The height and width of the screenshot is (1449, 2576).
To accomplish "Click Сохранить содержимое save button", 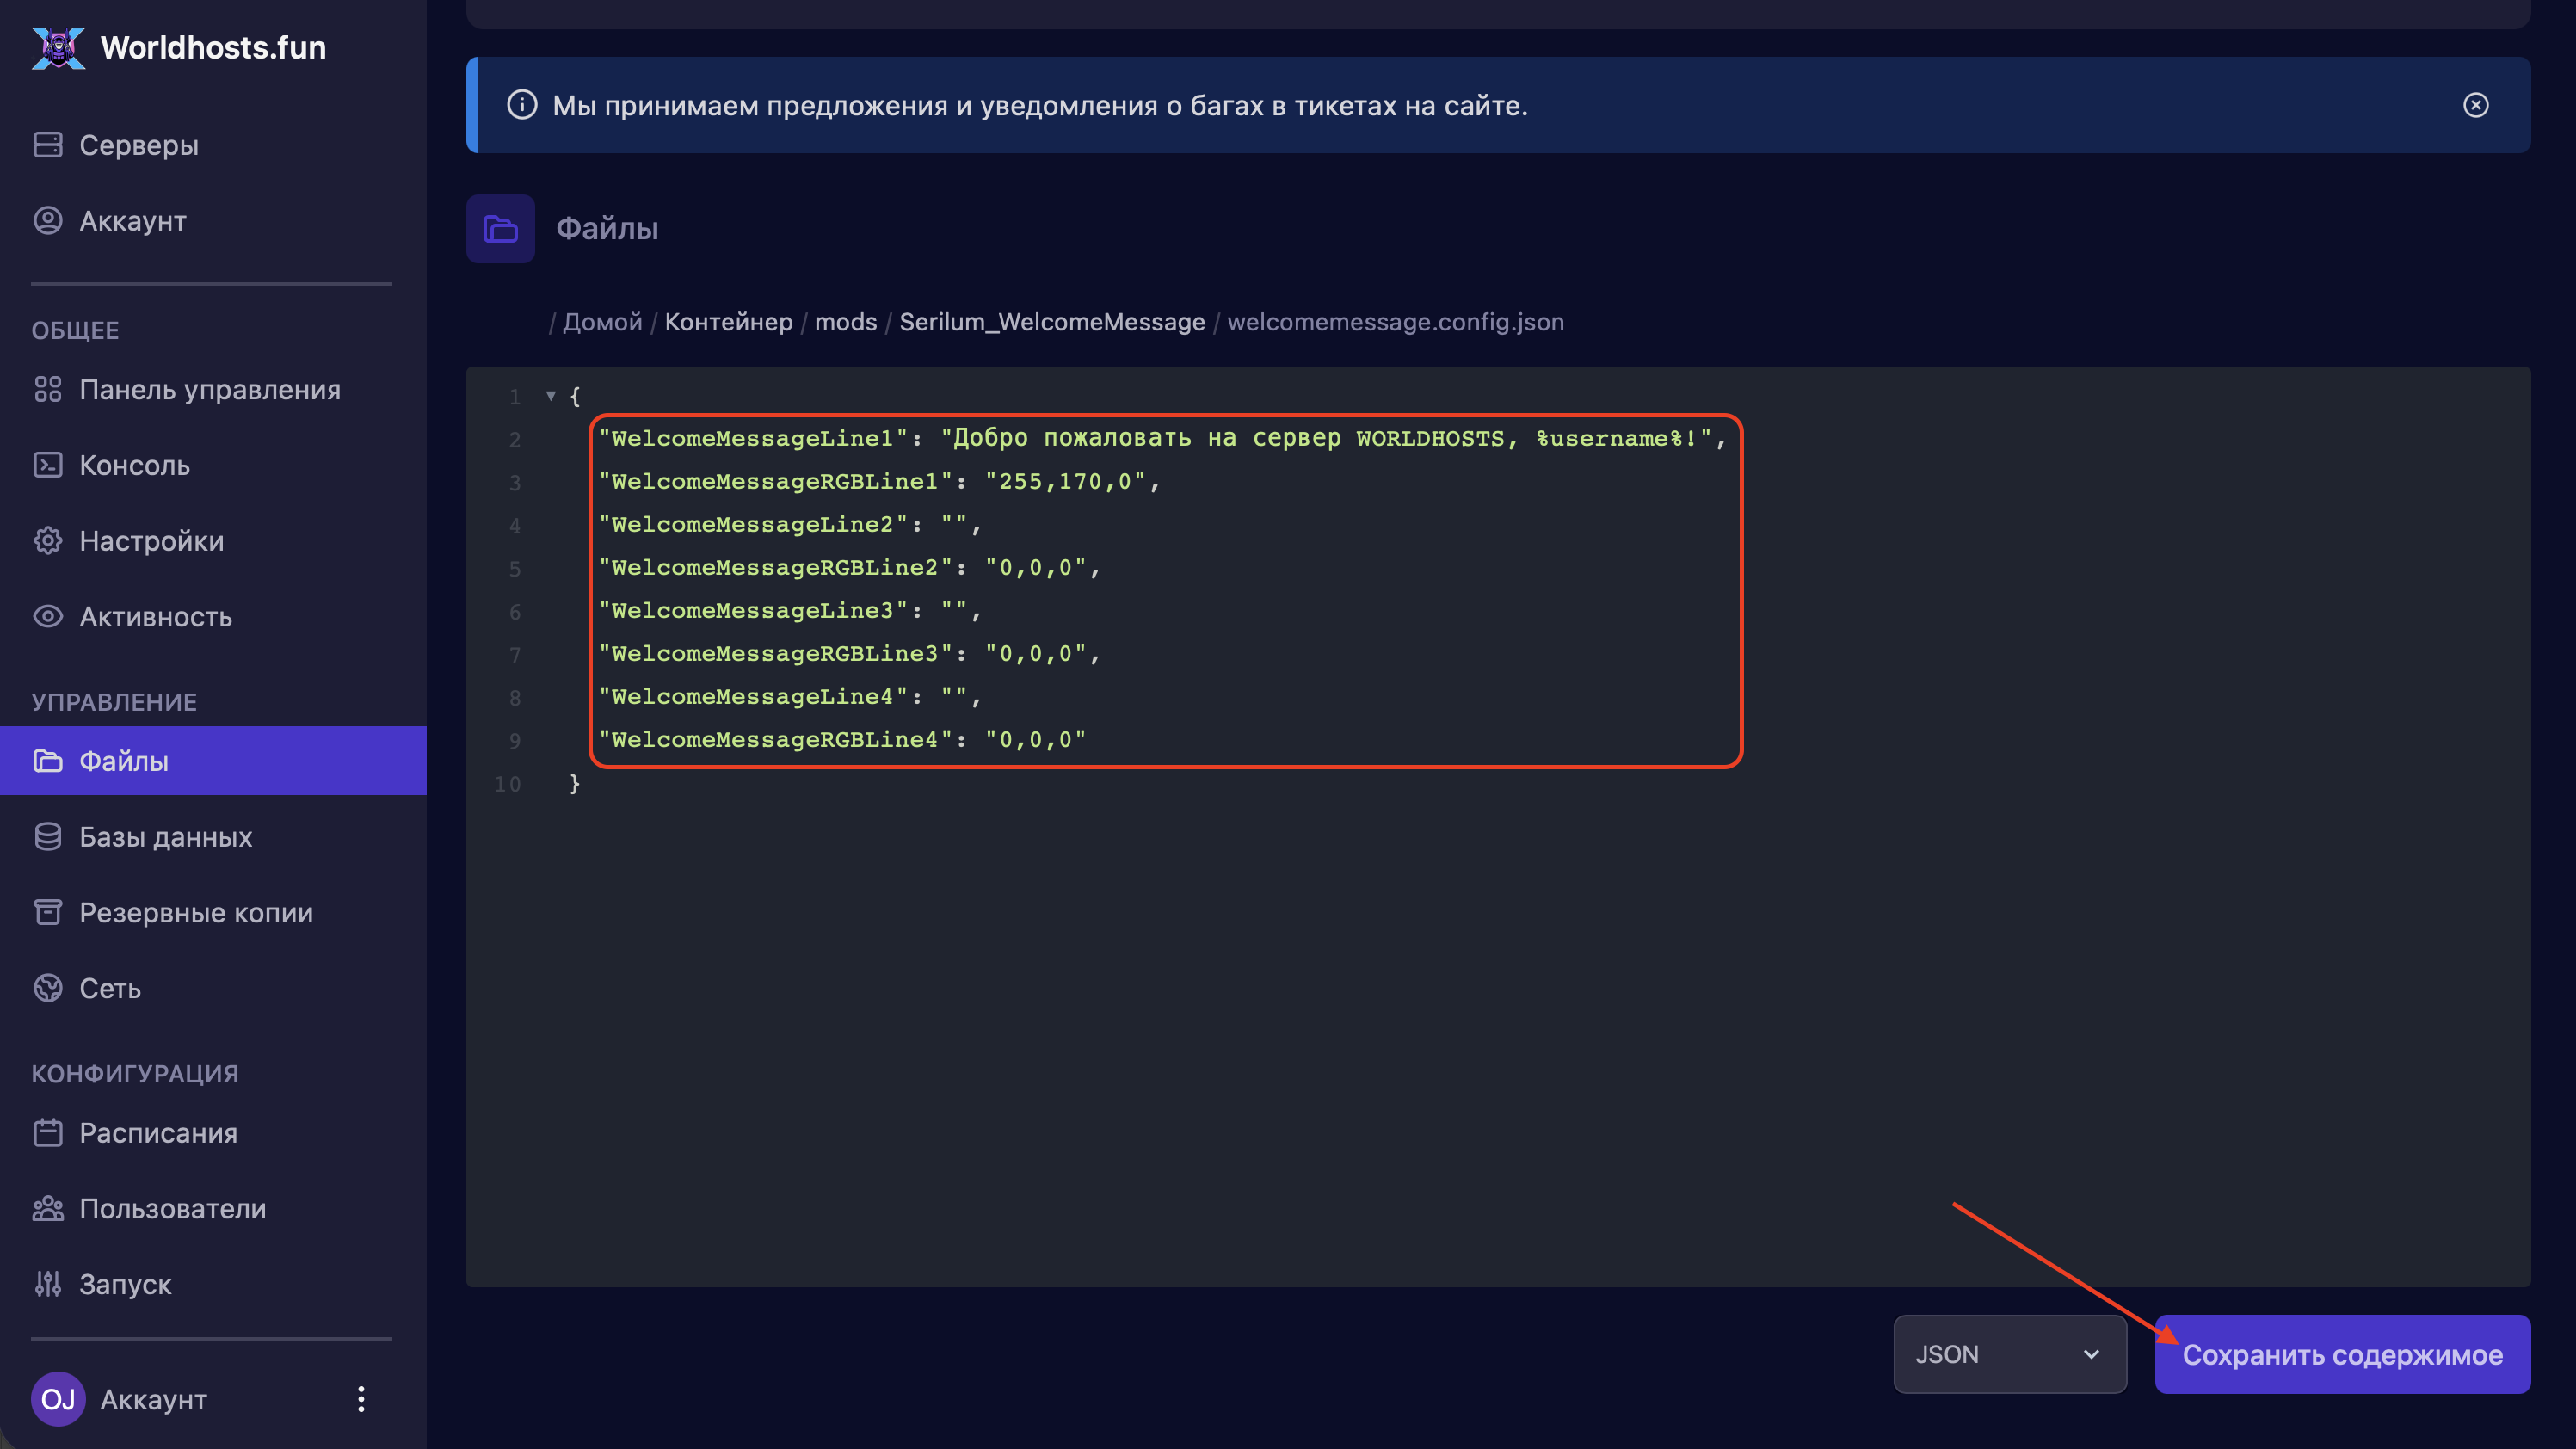I will [2341, 1354].
